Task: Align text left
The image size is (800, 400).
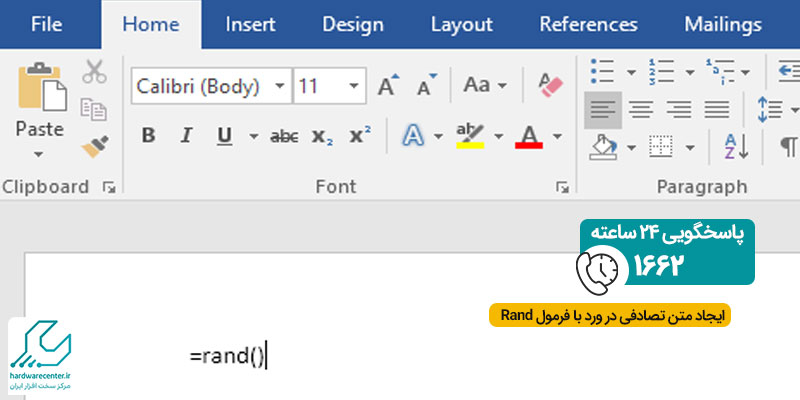Action: point(603,110)
